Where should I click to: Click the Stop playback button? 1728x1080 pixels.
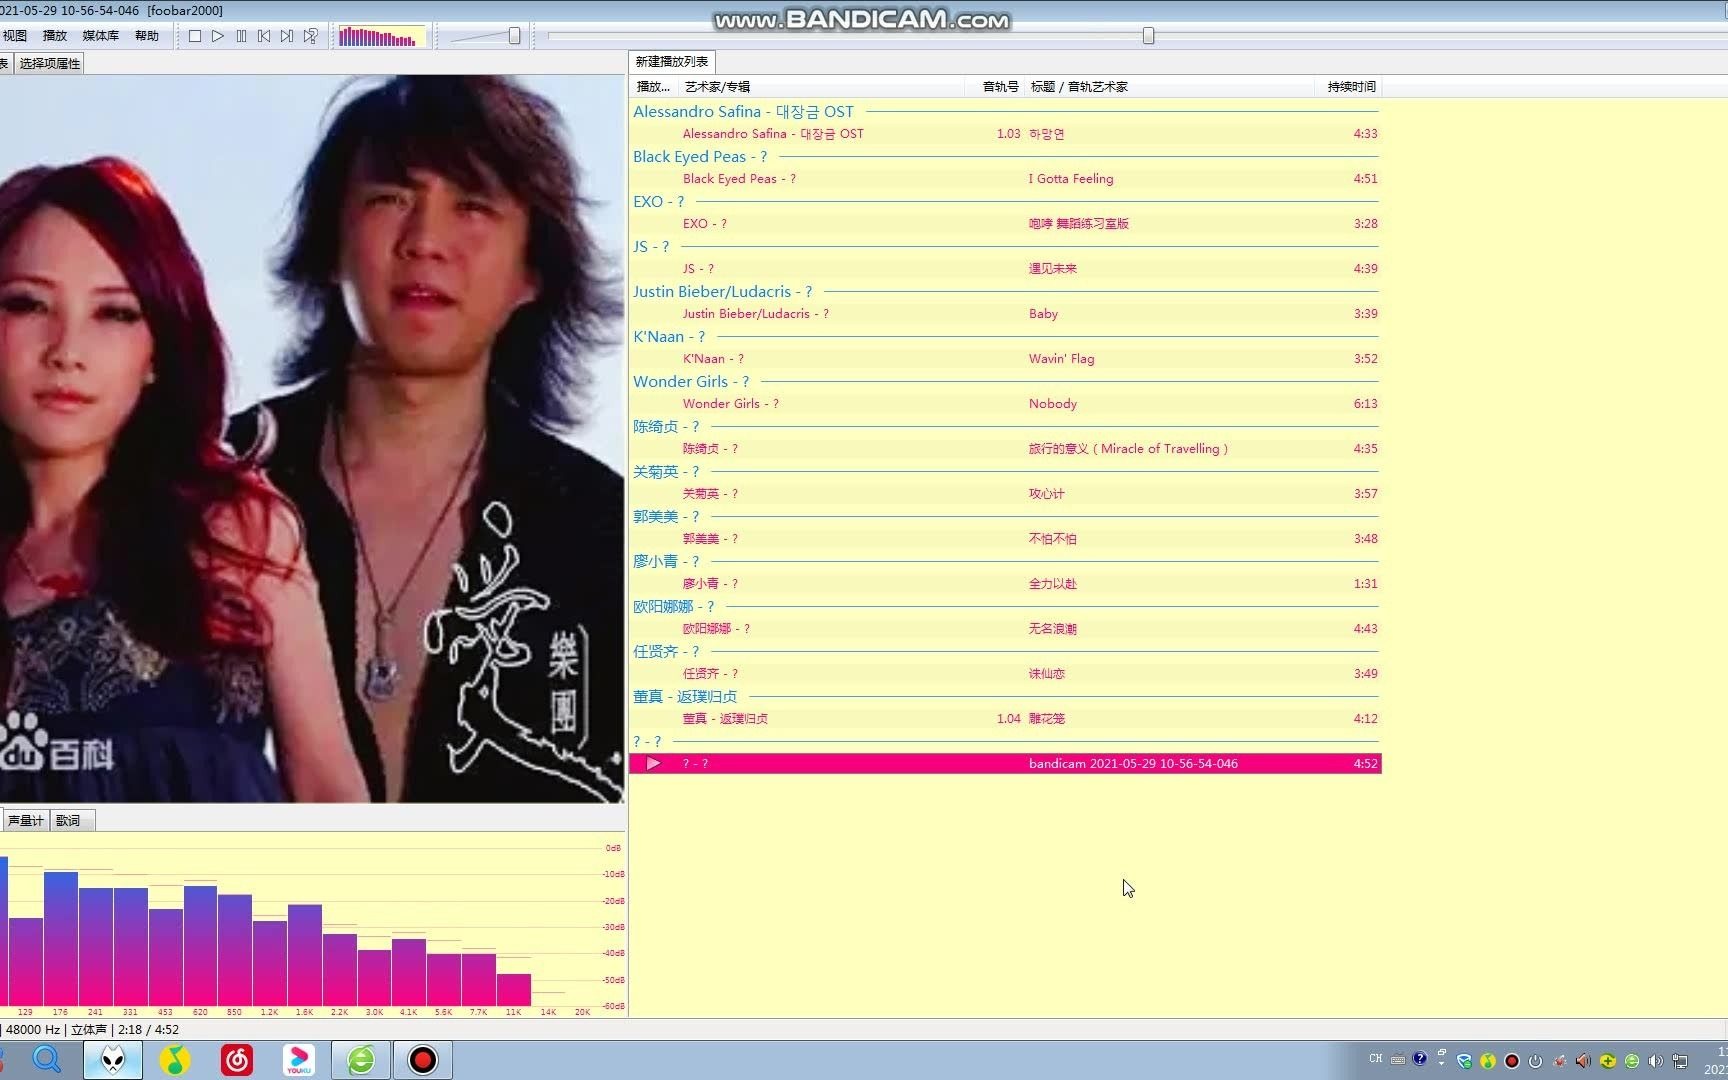(x=195, y=36)
